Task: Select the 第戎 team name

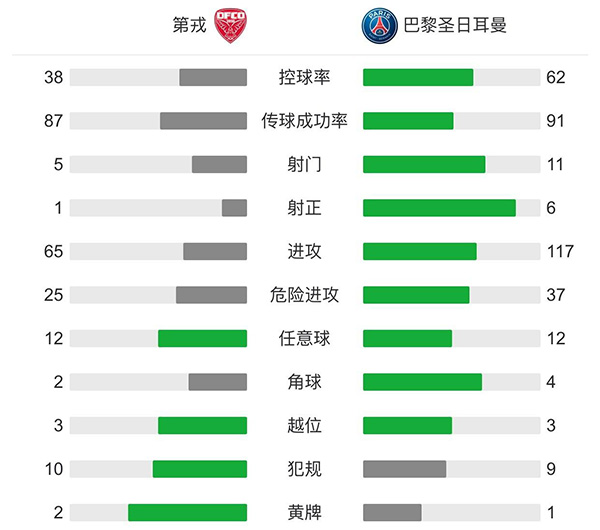Action: click(x=189, y=25)
